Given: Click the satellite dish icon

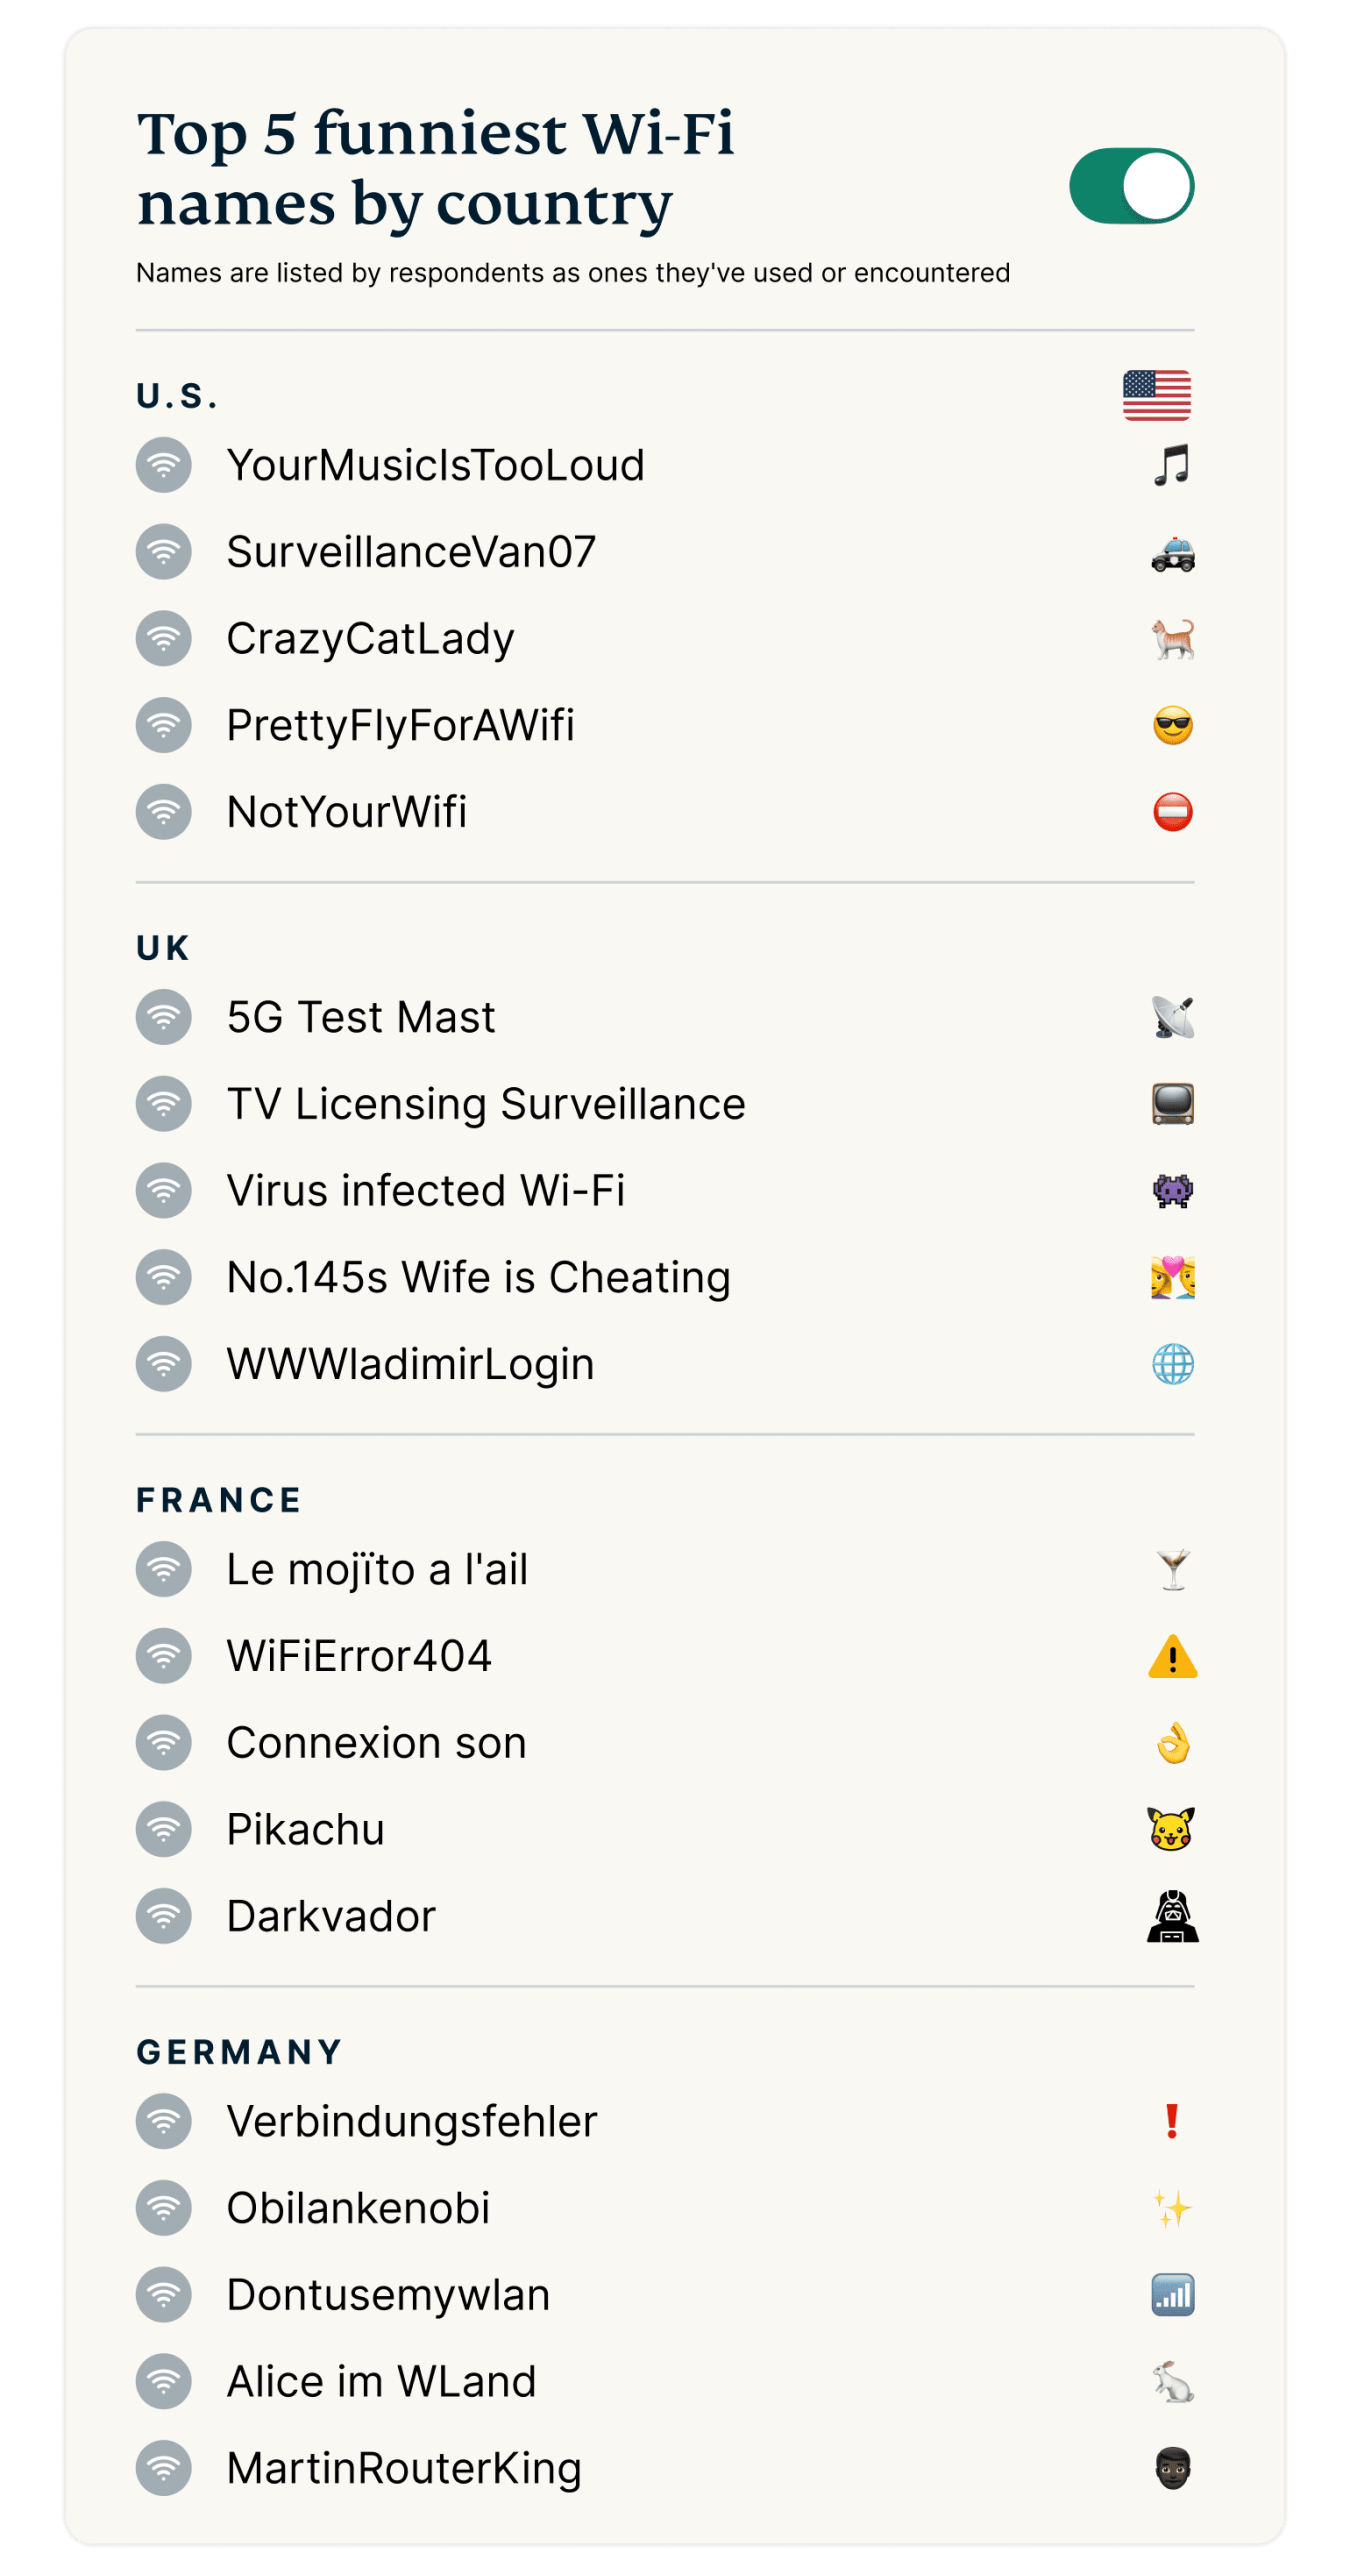Looking at the screenshot, I should coord(1172,1017).
